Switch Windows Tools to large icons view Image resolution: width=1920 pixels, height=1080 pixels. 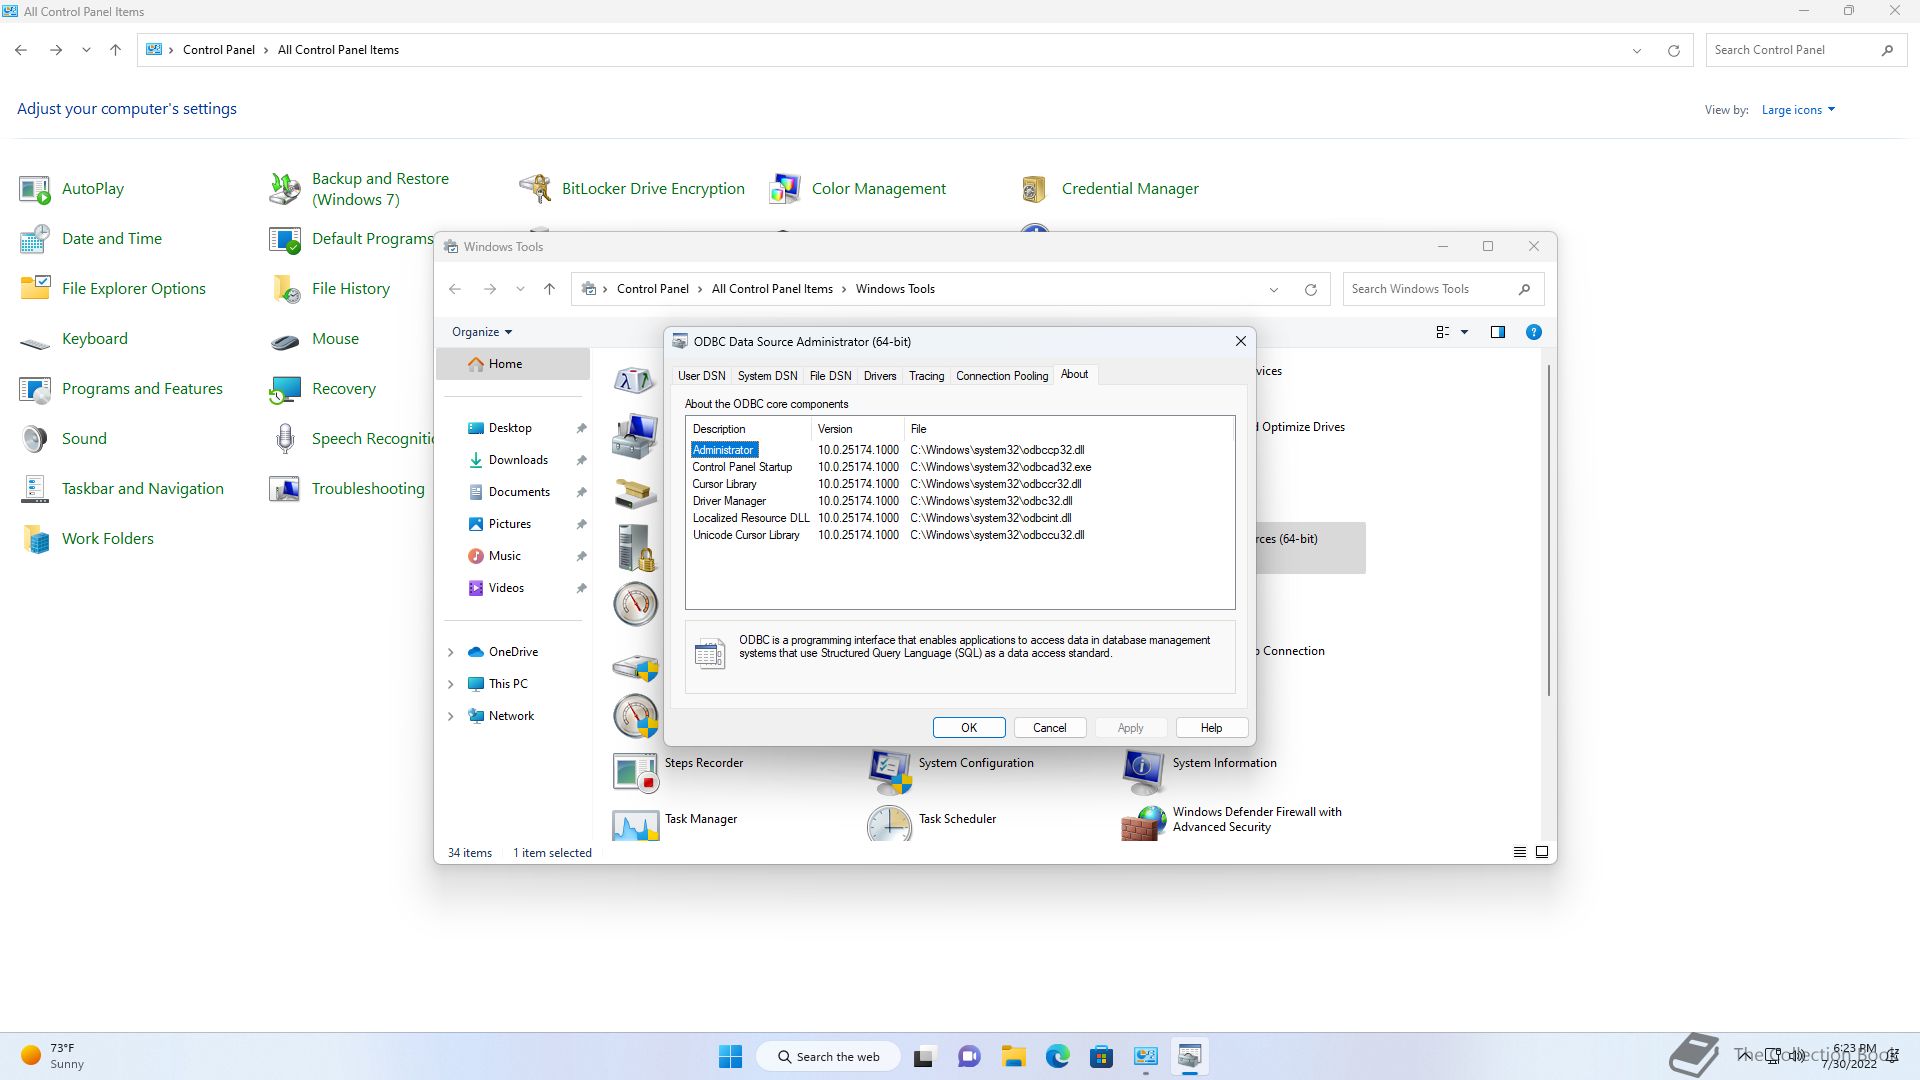[1541, 852]
